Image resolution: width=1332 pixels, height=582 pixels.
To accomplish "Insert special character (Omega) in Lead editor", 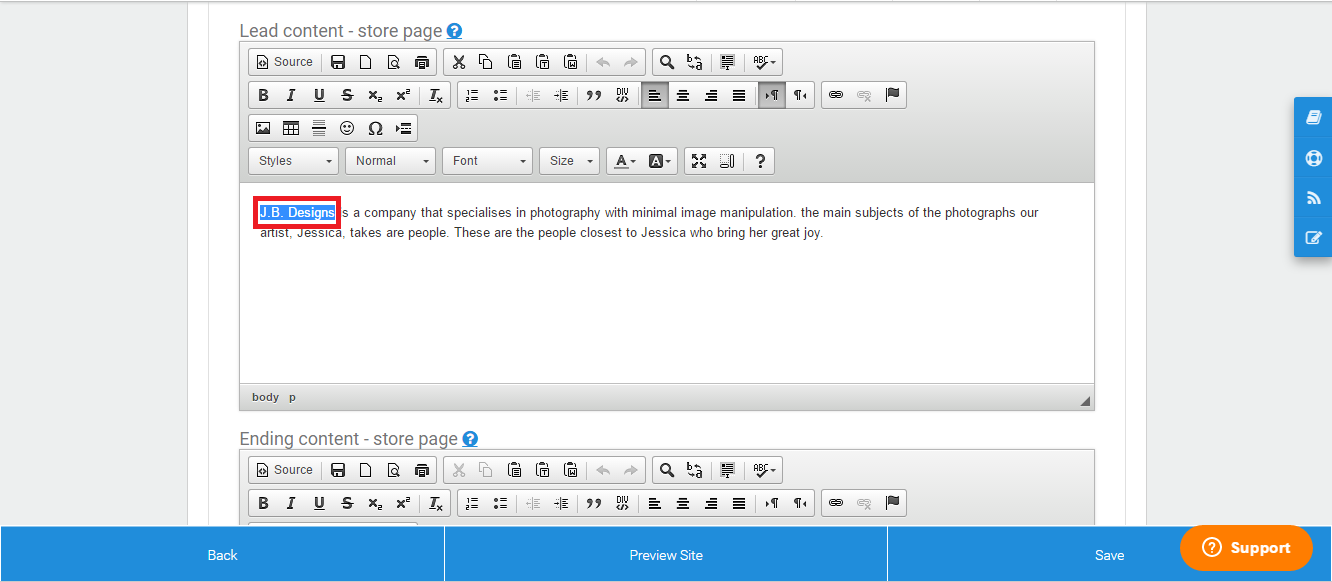I will pyautogui.click(x=375, y=128).
